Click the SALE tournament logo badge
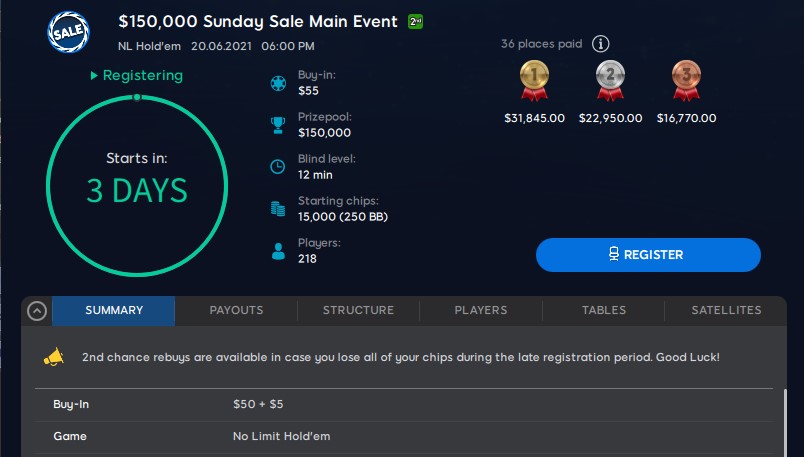The width and height of the screenshot is (804, 457). (69, 30)
